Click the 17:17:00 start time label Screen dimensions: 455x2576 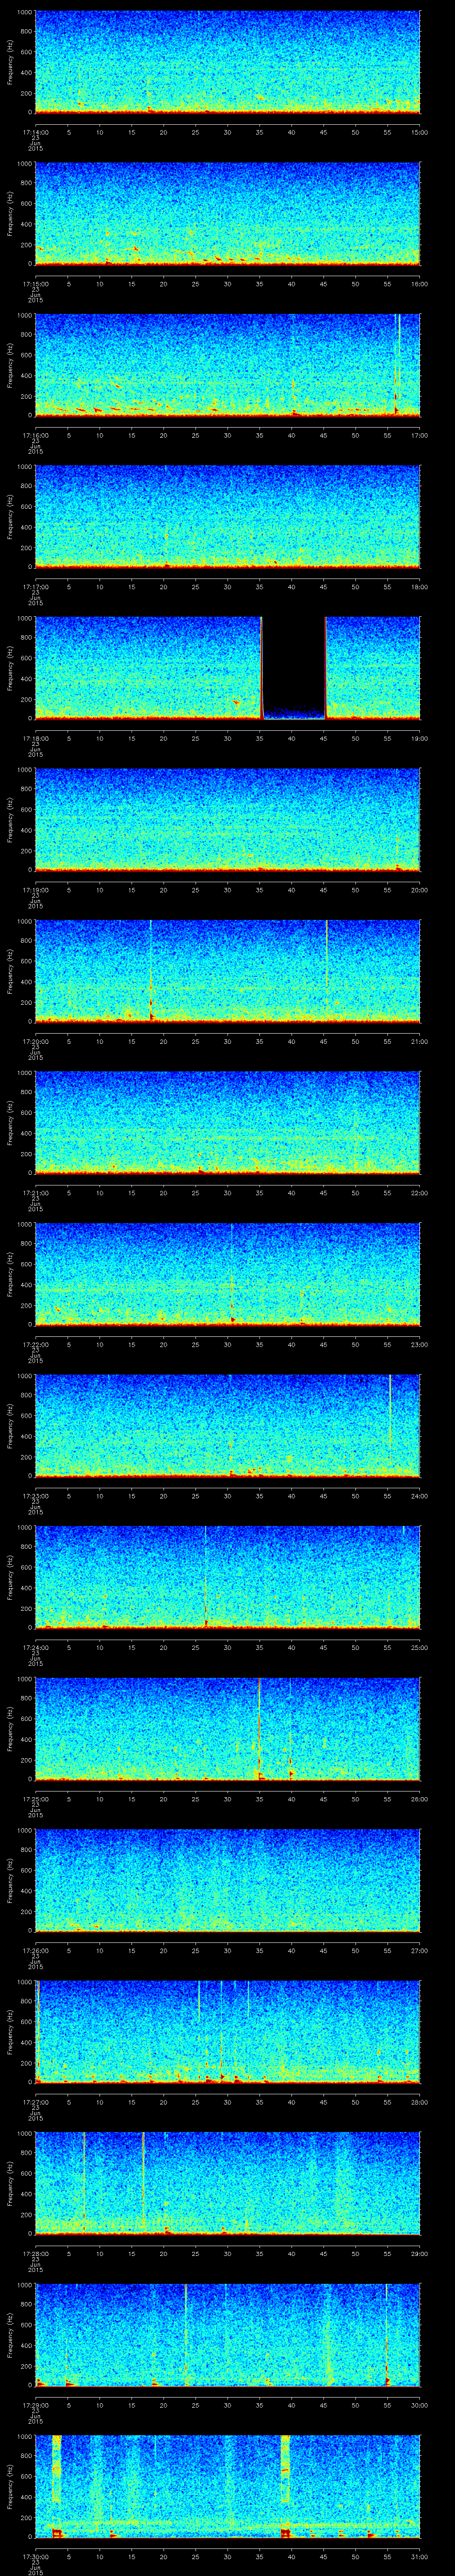pyautogui.click(x=35, y=587)
